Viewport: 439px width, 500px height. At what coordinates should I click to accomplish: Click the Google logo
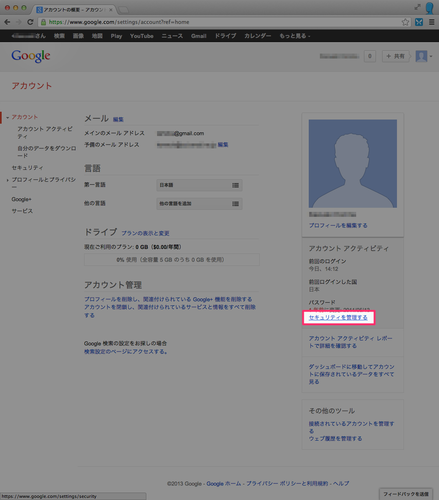pos(31,56)
